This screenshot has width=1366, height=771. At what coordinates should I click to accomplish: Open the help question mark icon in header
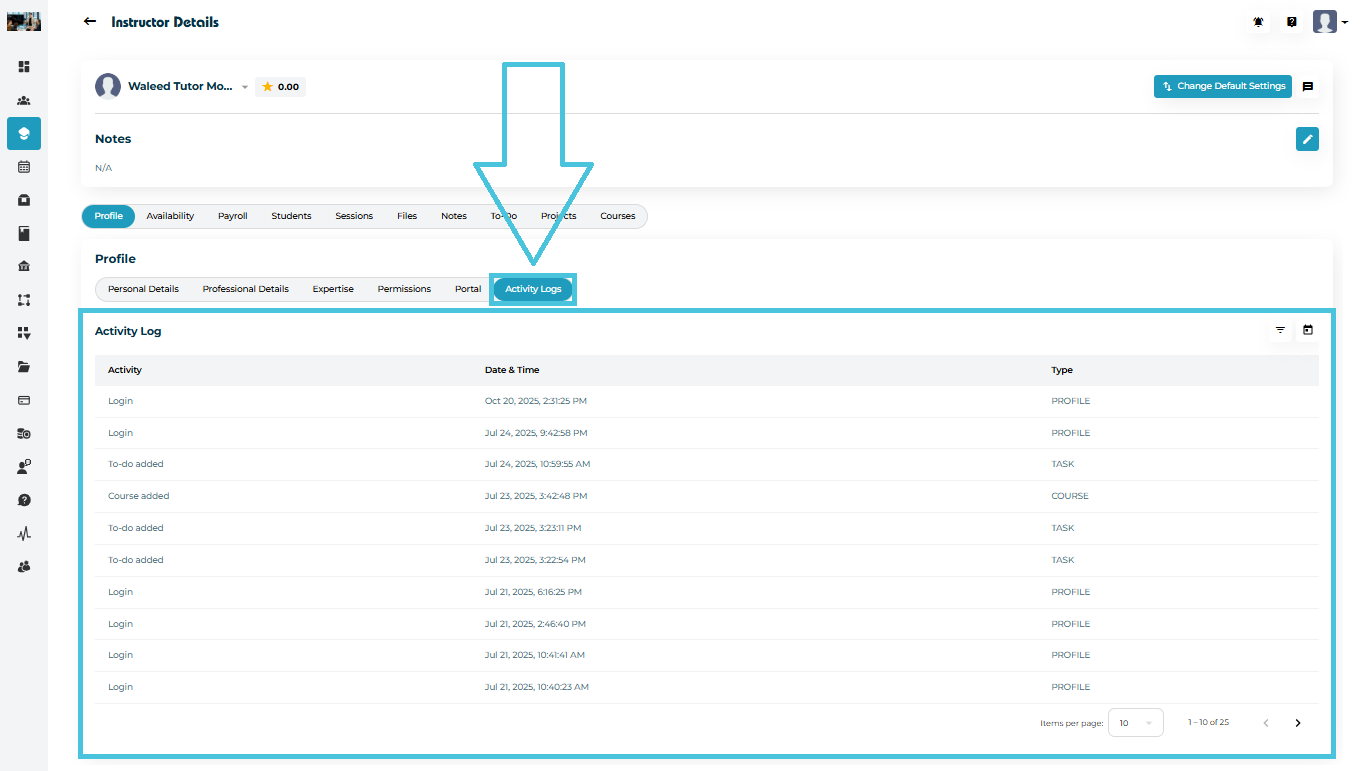[1292, 22]
